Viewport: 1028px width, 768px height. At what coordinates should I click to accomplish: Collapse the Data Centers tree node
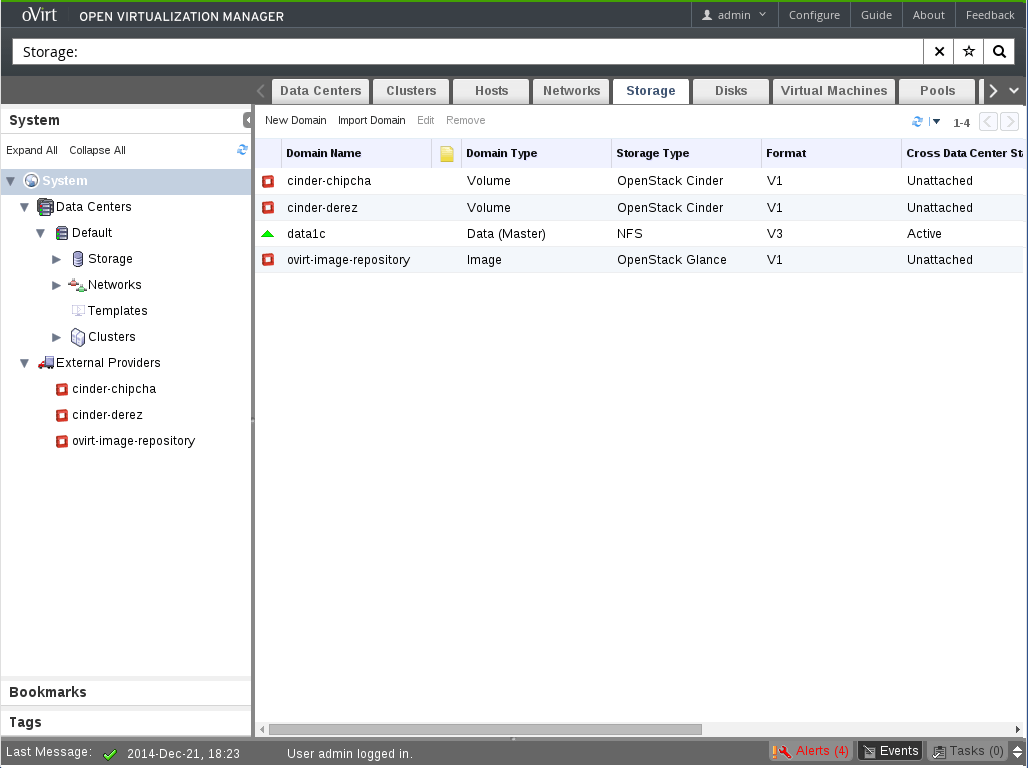point(25,207)
